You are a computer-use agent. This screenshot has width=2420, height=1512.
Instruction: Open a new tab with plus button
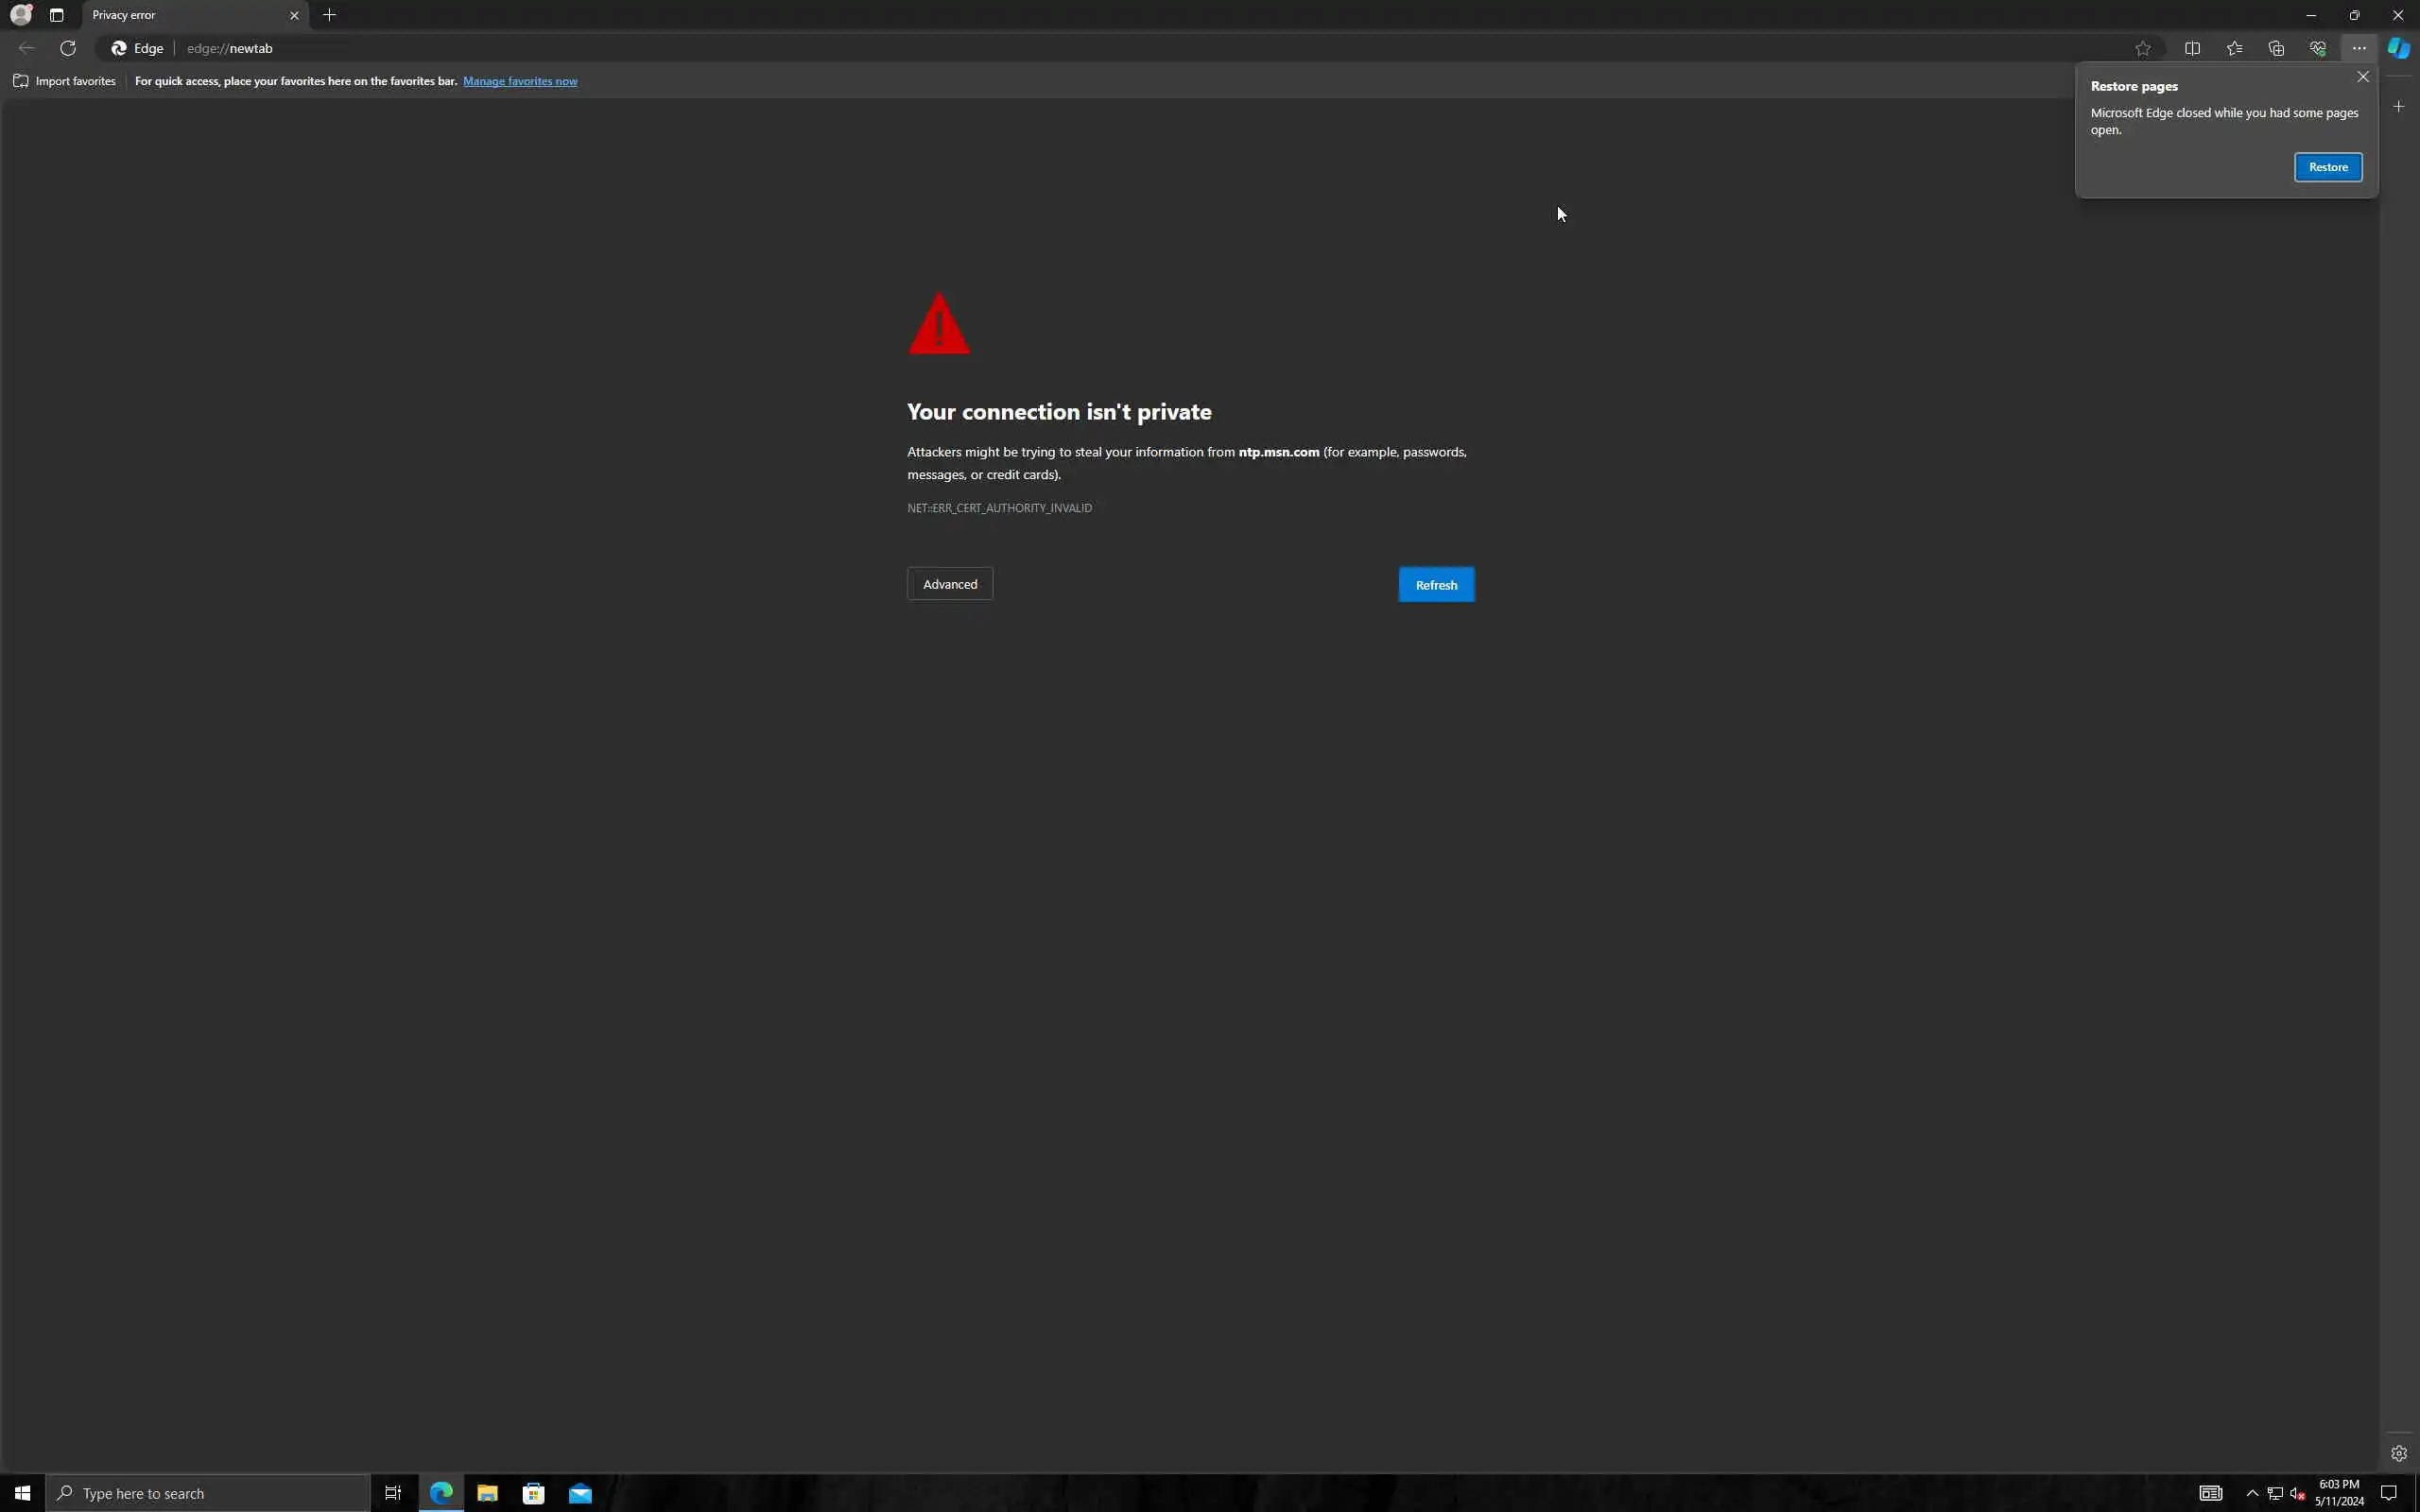click(329, 15)
